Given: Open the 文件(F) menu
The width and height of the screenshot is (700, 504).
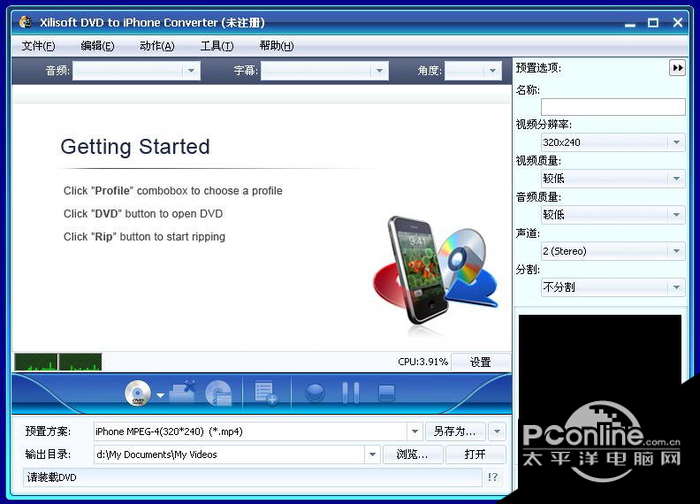Looking at the screenshot, I should [x=38, y=46].
